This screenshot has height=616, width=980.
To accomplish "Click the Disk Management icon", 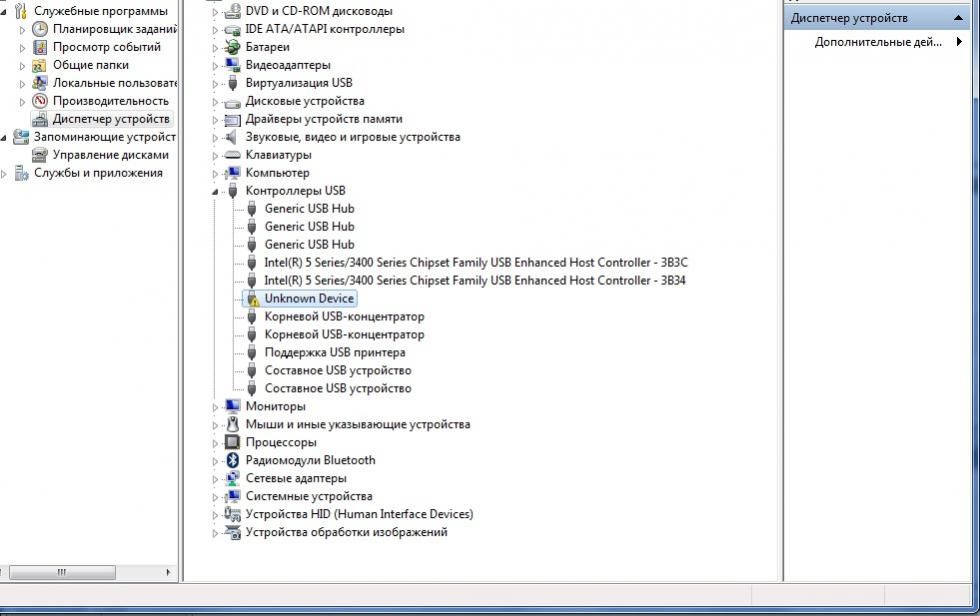I will tap(40, 155).
